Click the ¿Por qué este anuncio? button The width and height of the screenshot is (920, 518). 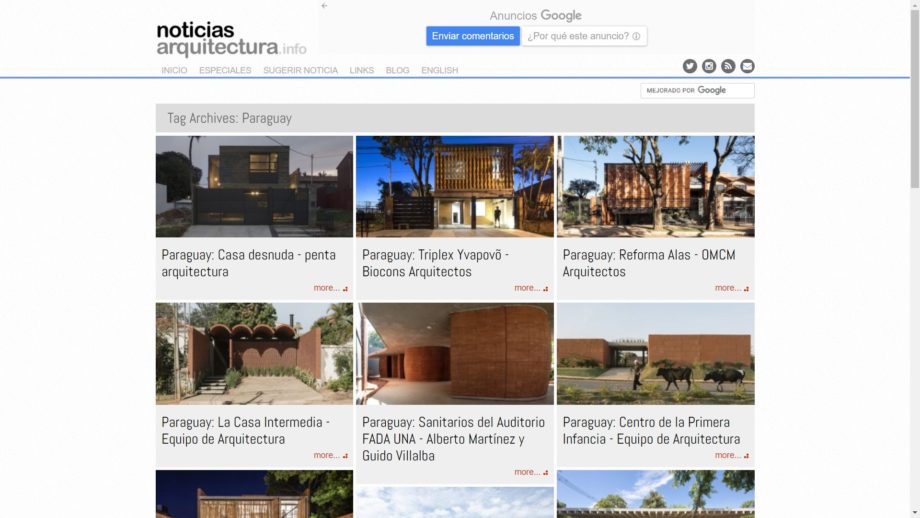point(584,36)
